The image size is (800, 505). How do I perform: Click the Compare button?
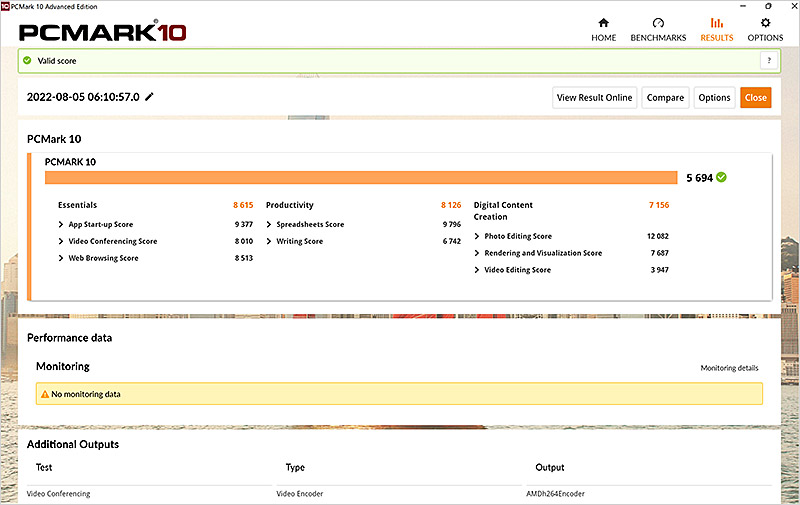(x=665, y=97)
